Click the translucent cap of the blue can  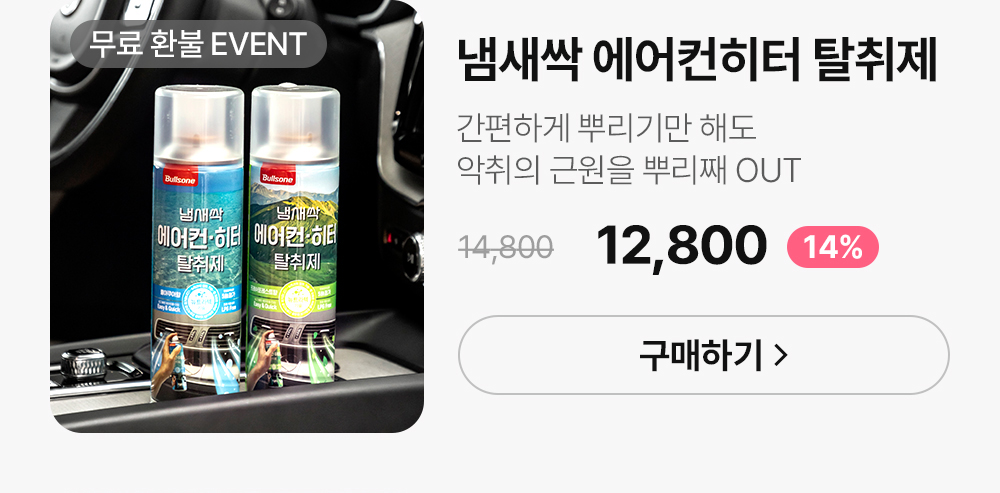pyautogui.click(x=199, y=122)
